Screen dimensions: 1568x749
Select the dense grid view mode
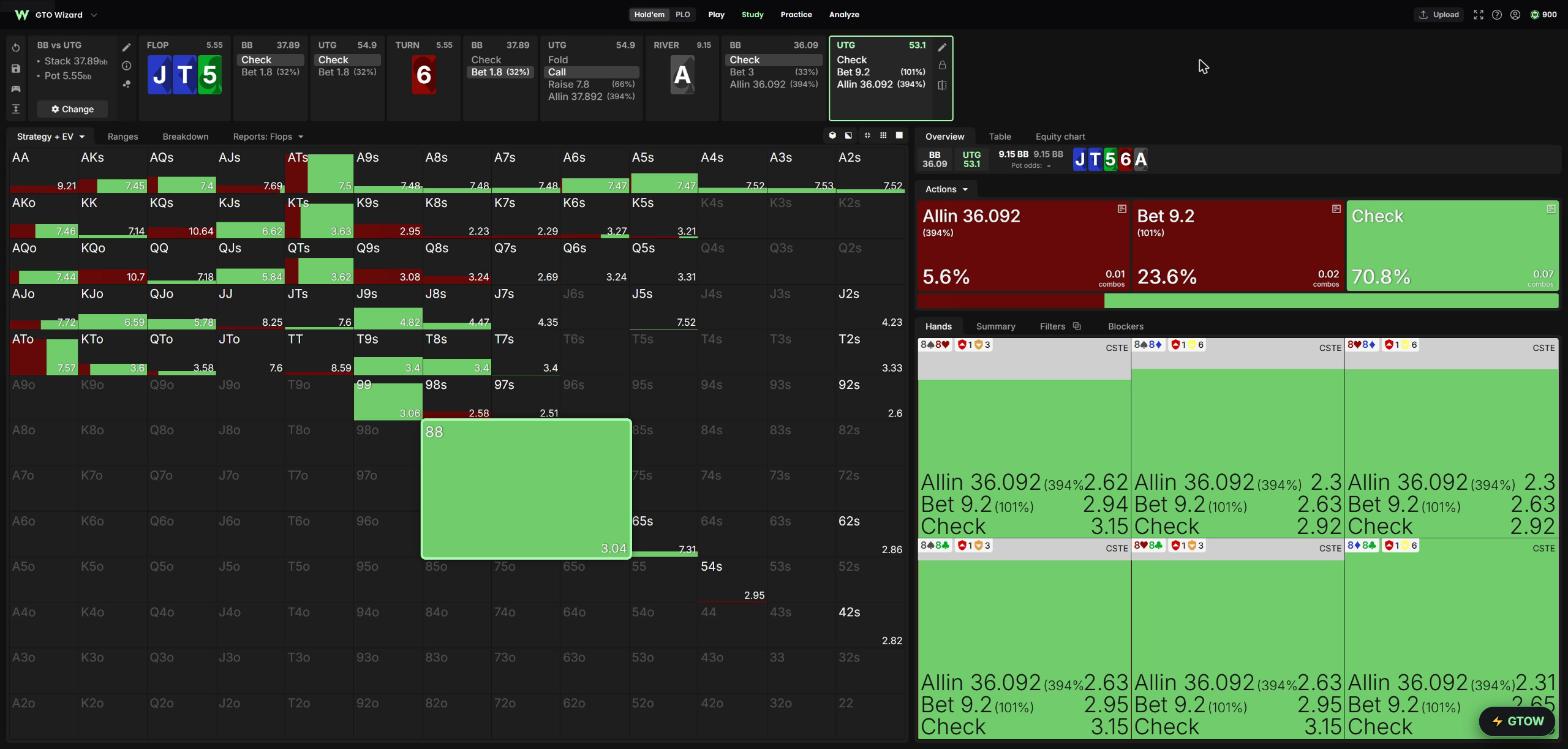883,136
